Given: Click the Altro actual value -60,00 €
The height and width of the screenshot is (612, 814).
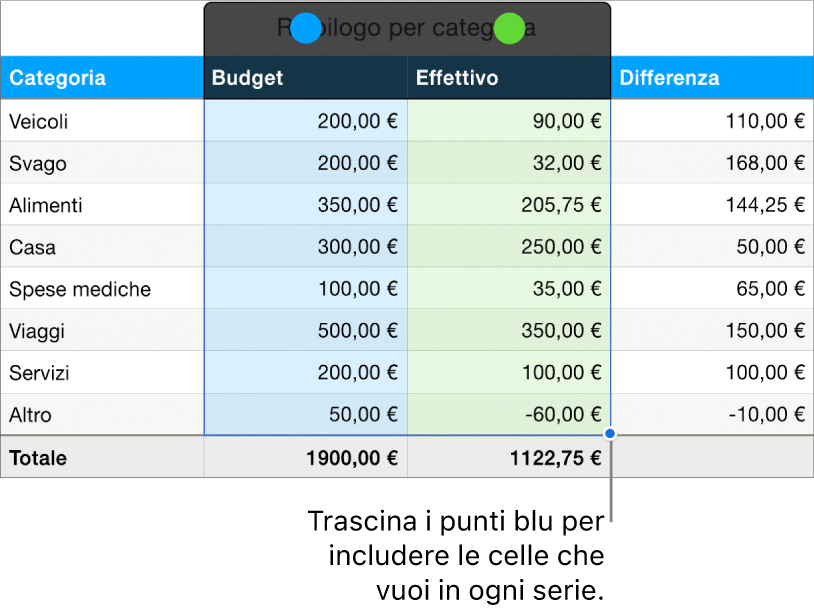Looking at the screenshot, I should (x=509, y=415).
